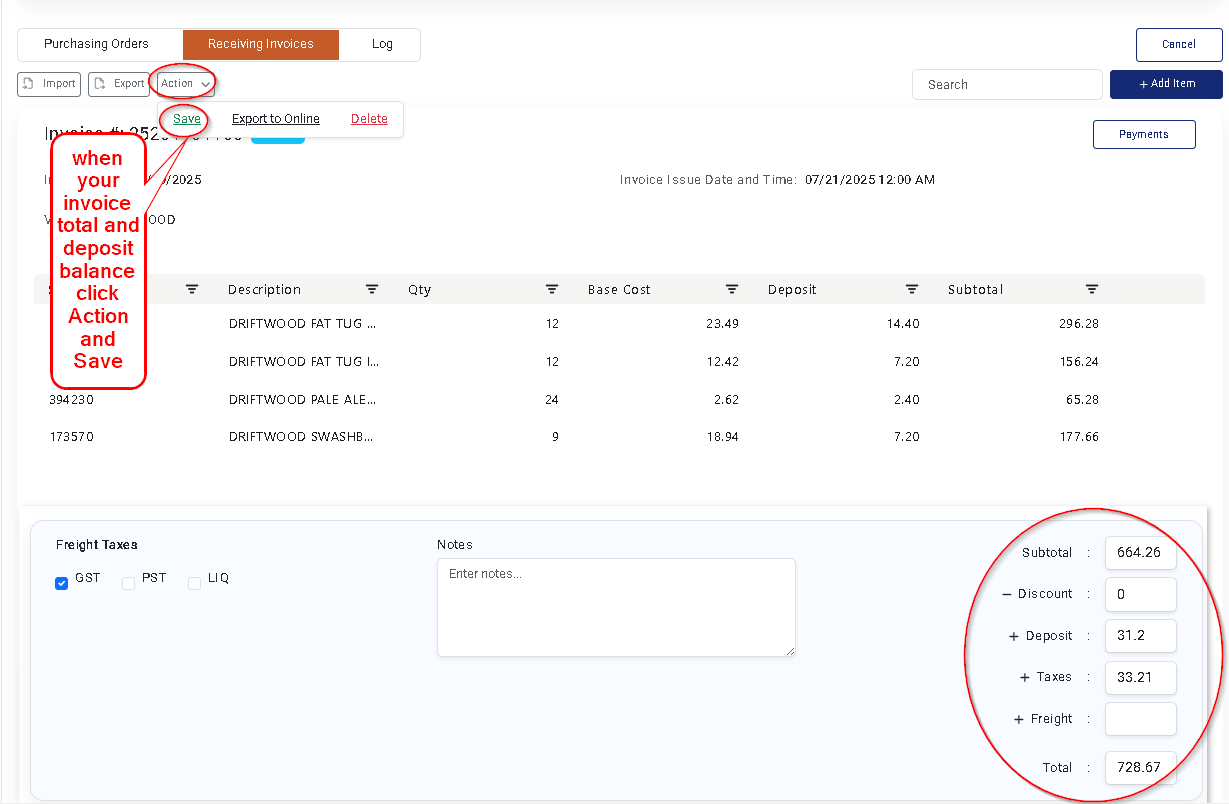
Task: Click SKU 394230 in the table
Action: 71,399
